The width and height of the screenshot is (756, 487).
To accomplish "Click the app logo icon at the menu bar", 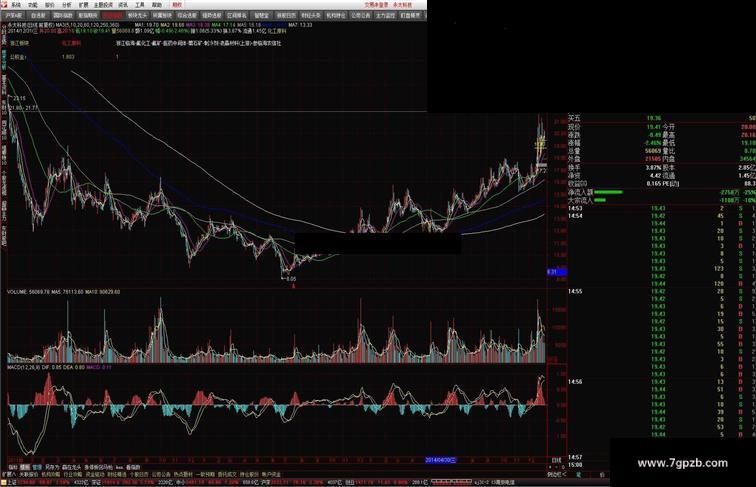I will pos(4,5).
